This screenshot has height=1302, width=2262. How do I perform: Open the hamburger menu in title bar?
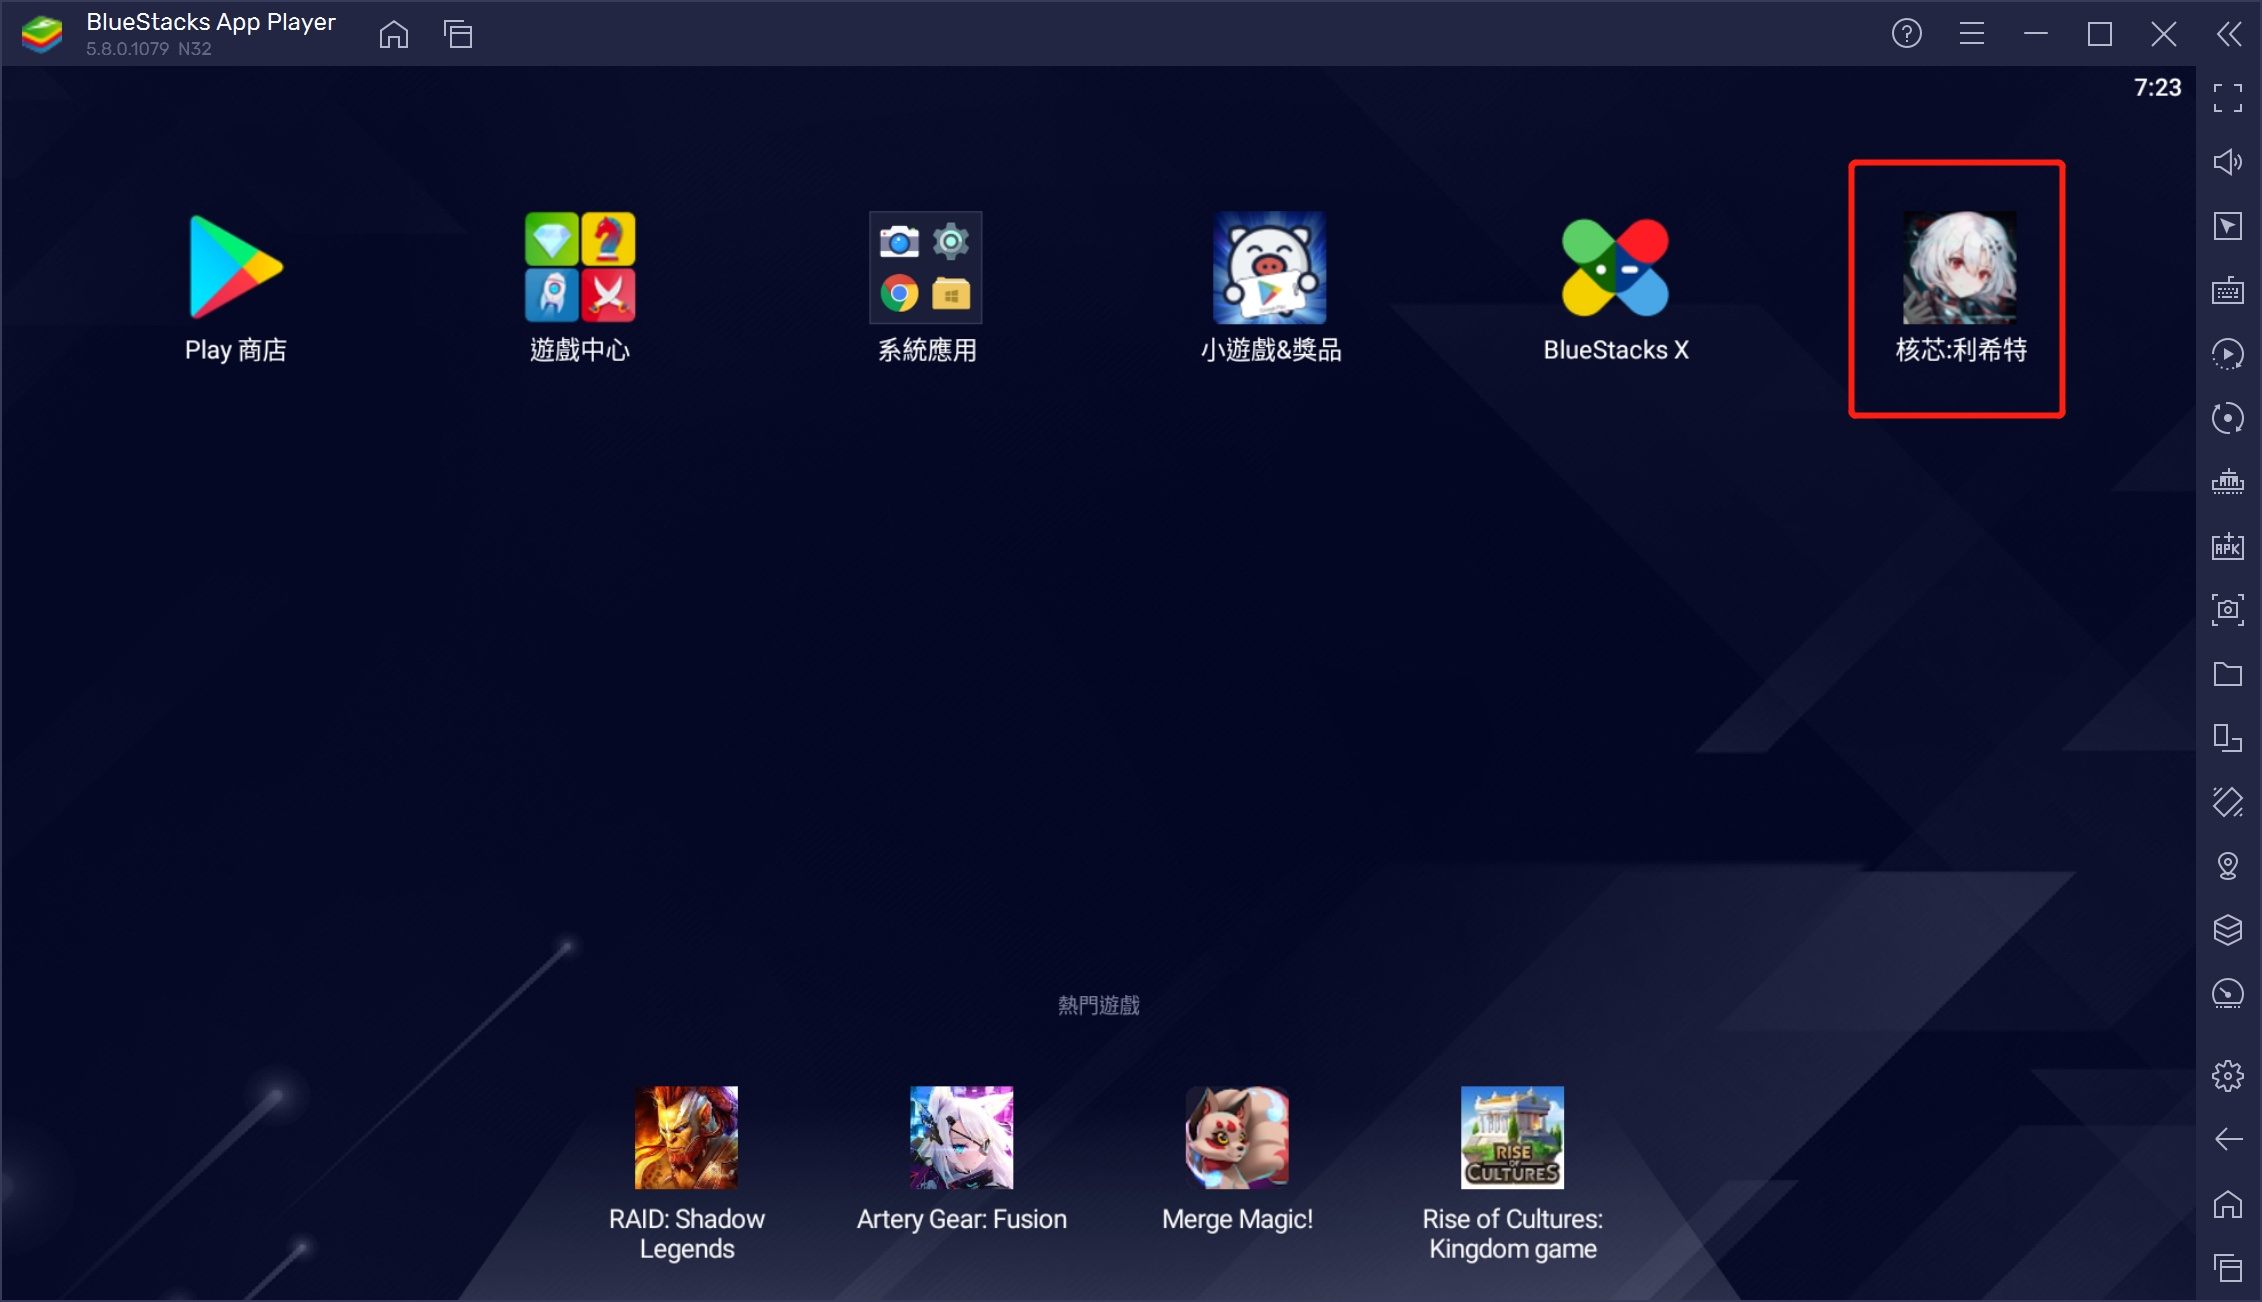1972,34
